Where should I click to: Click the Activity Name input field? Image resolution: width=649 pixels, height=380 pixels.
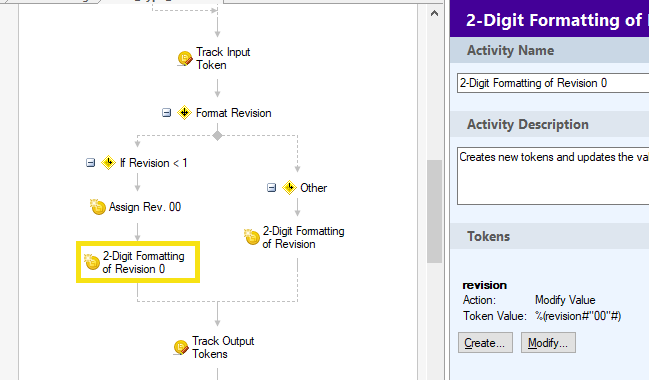click(x=553, y=83)
